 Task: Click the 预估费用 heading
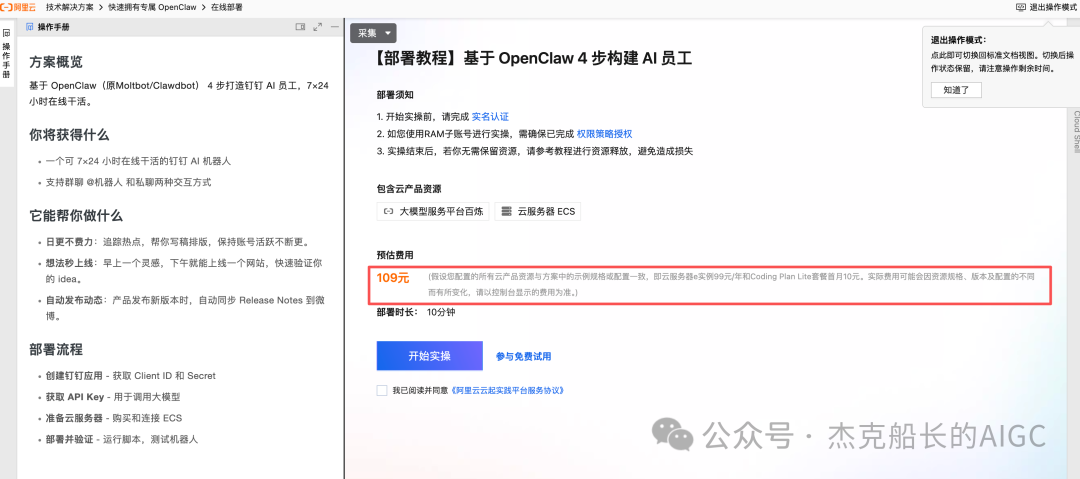(395, 255)
